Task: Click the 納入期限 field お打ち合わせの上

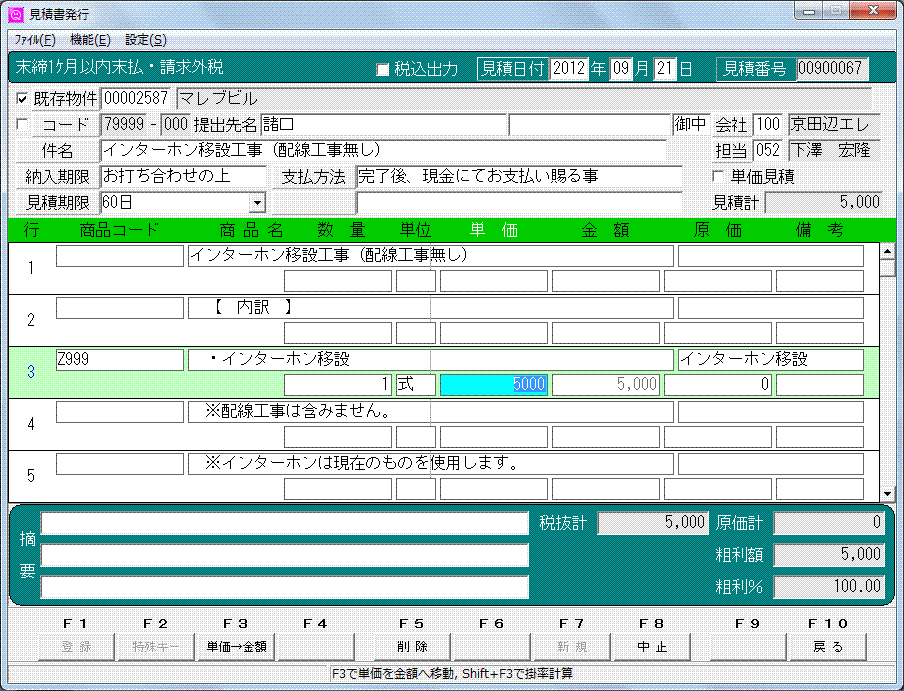Action: coord(183,176)
